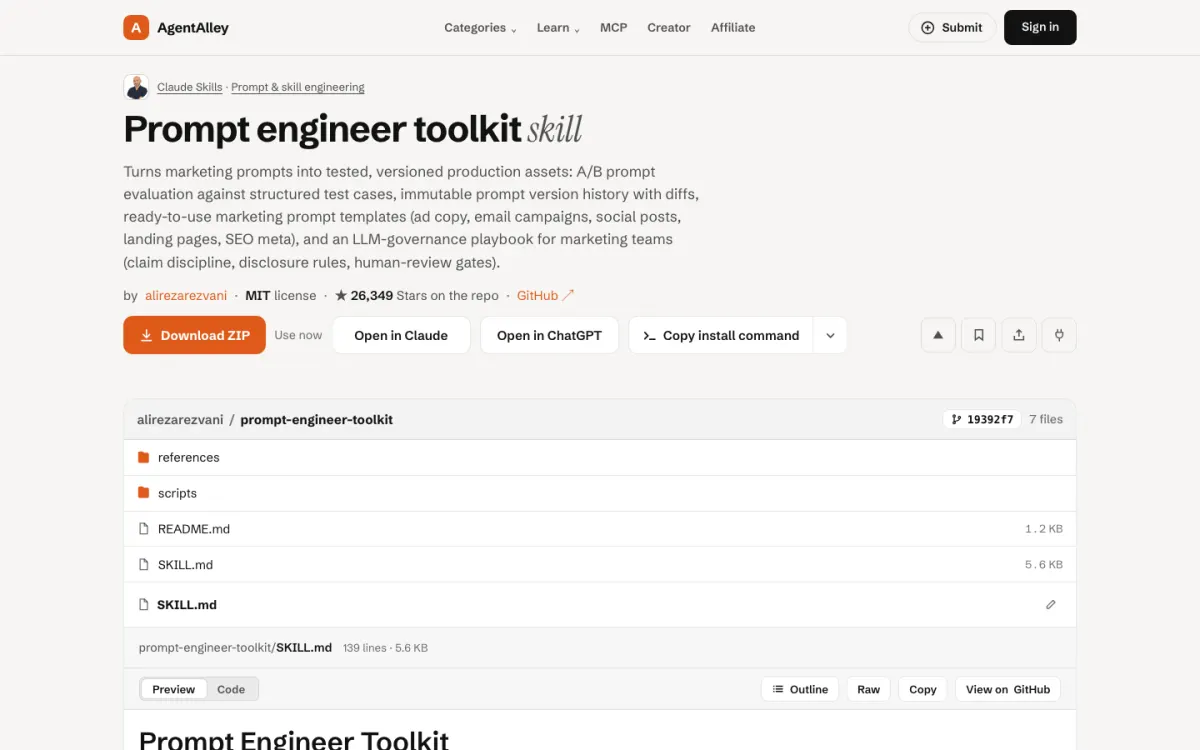Open alirezarezvani repo owner link
This screenshot has height=750, width=1200.
tap(180, 419)
